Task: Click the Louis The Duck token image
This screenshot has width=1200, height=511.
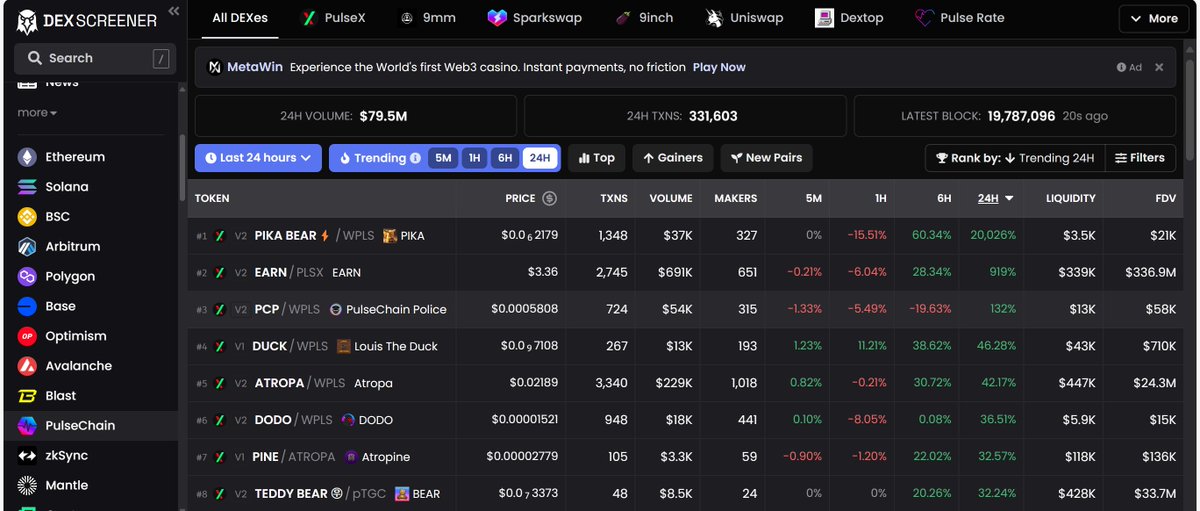Action: coord(344,346)
